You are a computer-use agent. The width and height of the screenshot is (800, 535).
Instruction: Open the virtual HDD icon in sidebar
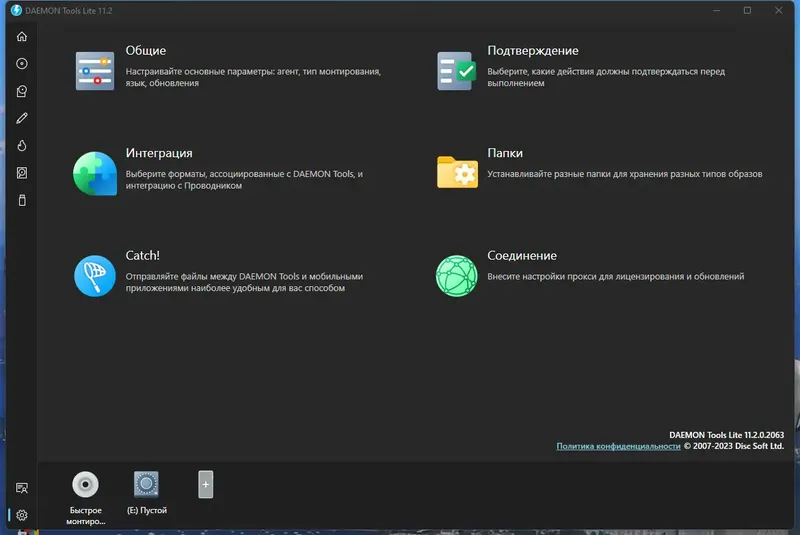coord(21,173)
